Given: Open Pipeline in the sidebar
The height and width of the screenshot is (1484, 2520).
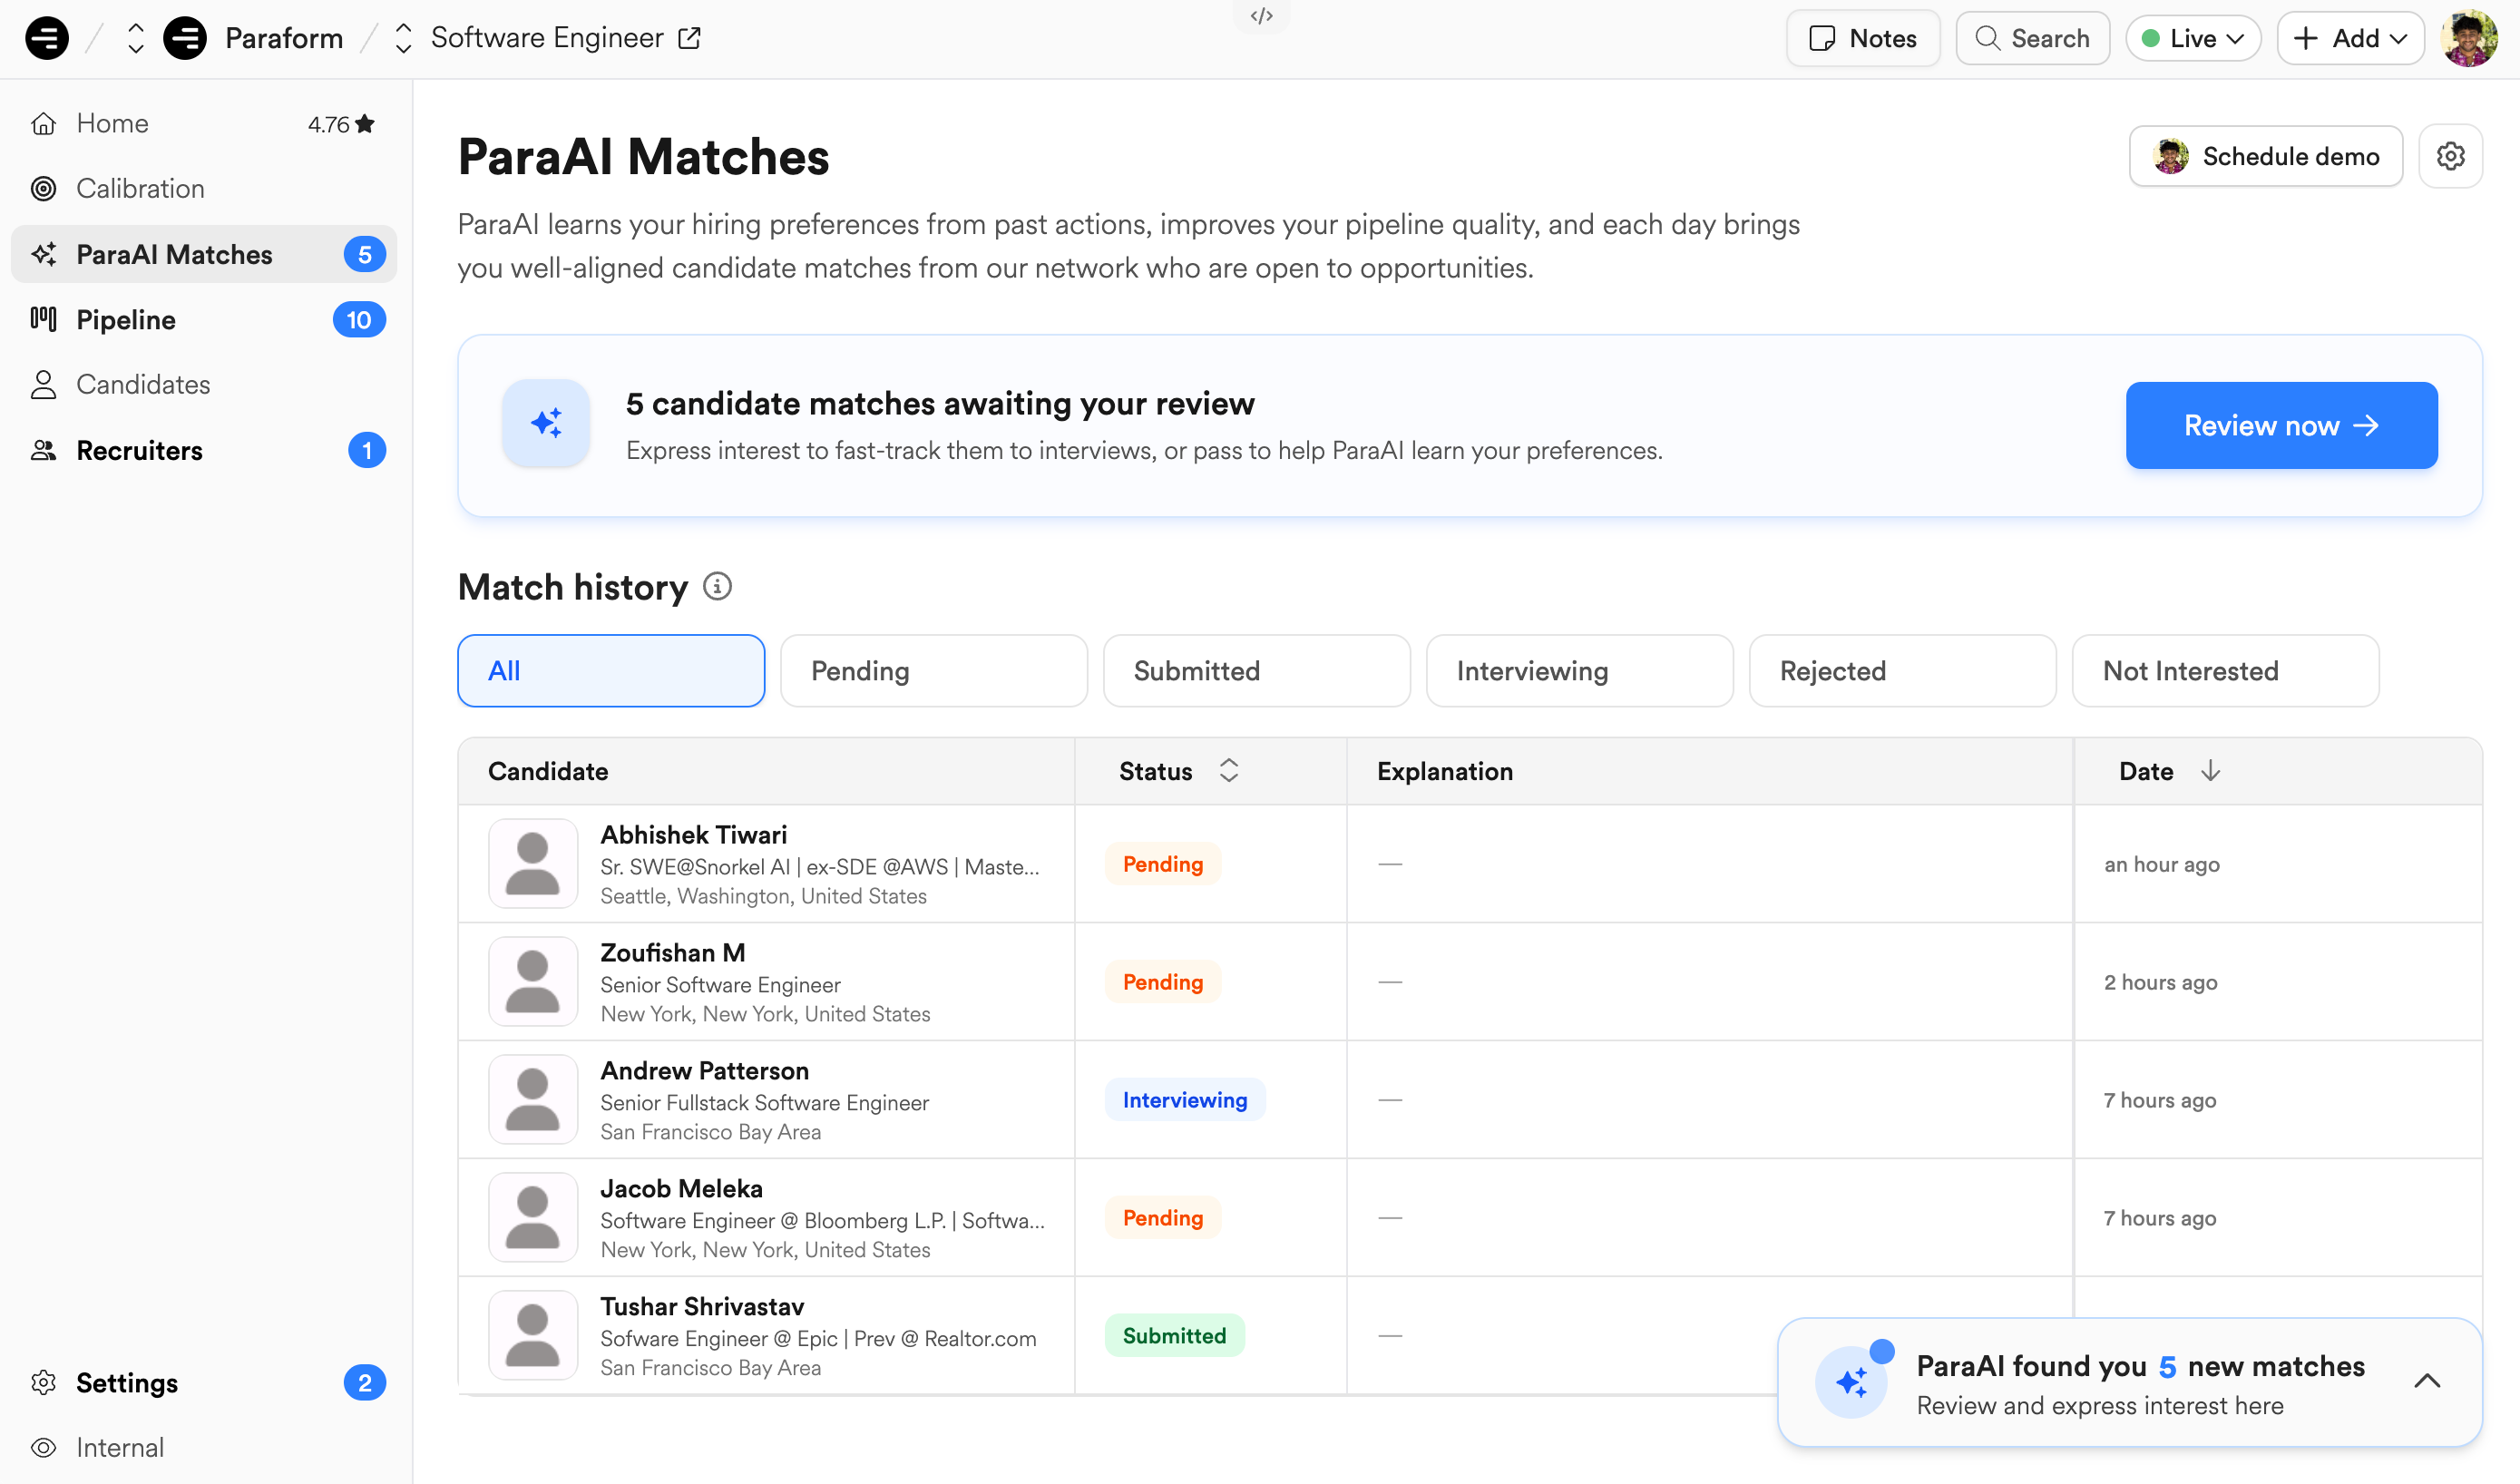Looking at the screenshot, I should [x=204, y=319].
